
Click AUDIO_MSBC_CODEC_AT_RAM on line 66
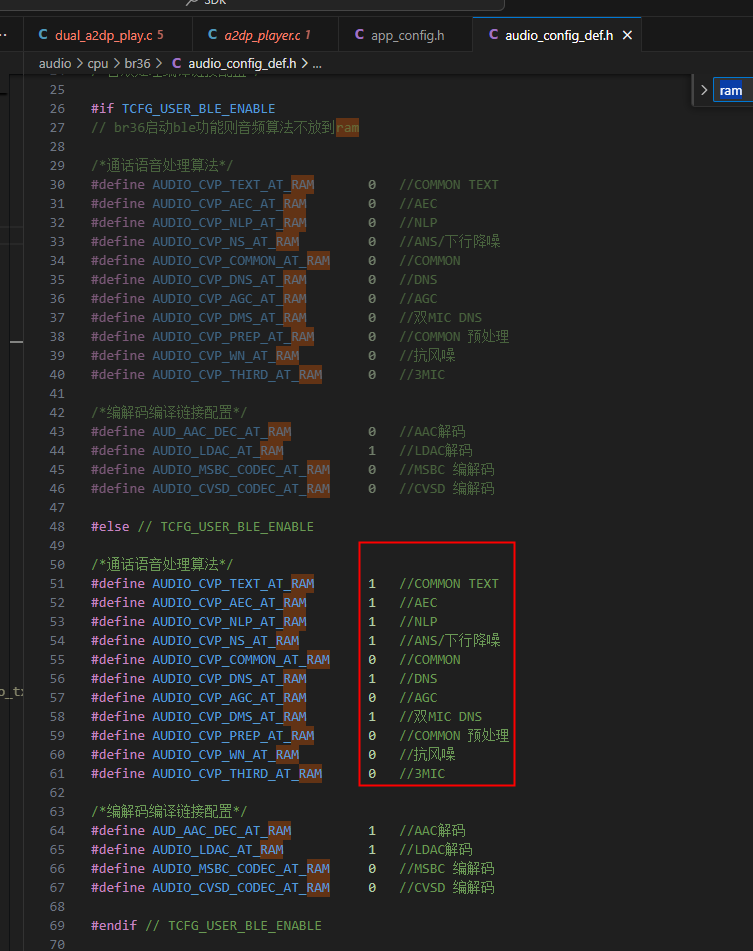241,869
